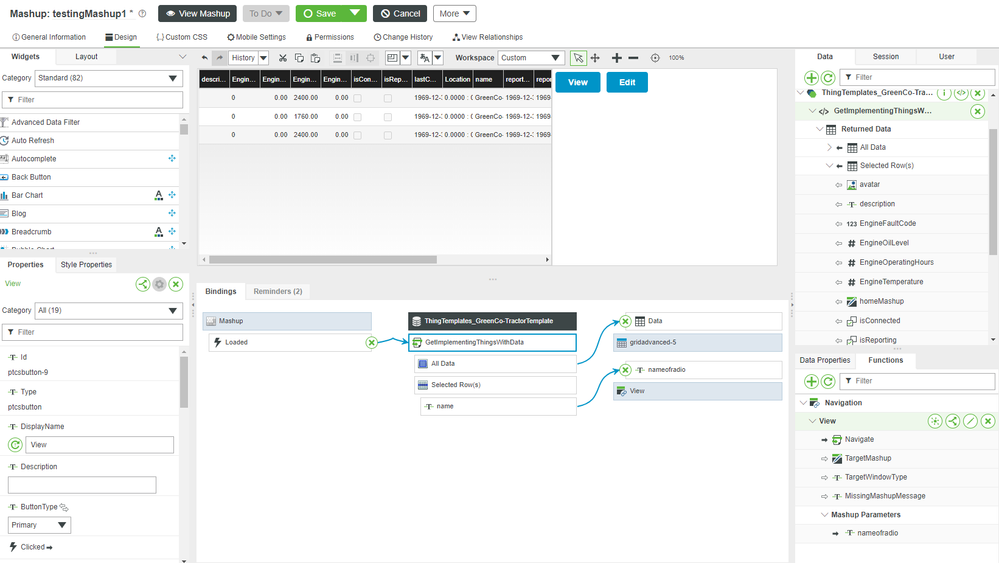Image resolution: width=999 pixels, height=563 pixels.
Task: Open the Workspace Custom dropdown
Action: [531, 58]
